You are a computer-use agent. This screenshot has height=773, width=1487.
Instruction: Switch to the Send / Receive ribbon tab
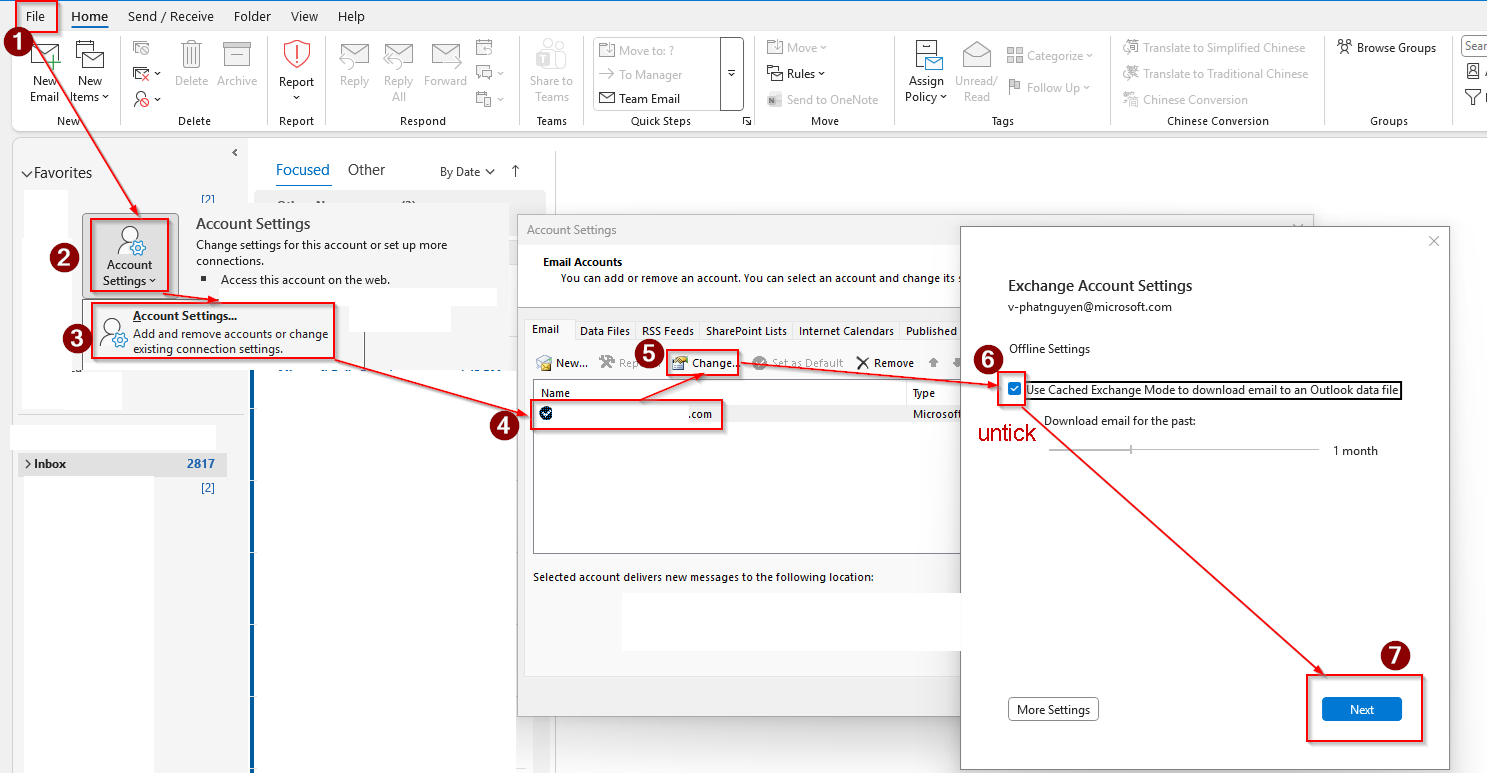(x=169, y=16)
